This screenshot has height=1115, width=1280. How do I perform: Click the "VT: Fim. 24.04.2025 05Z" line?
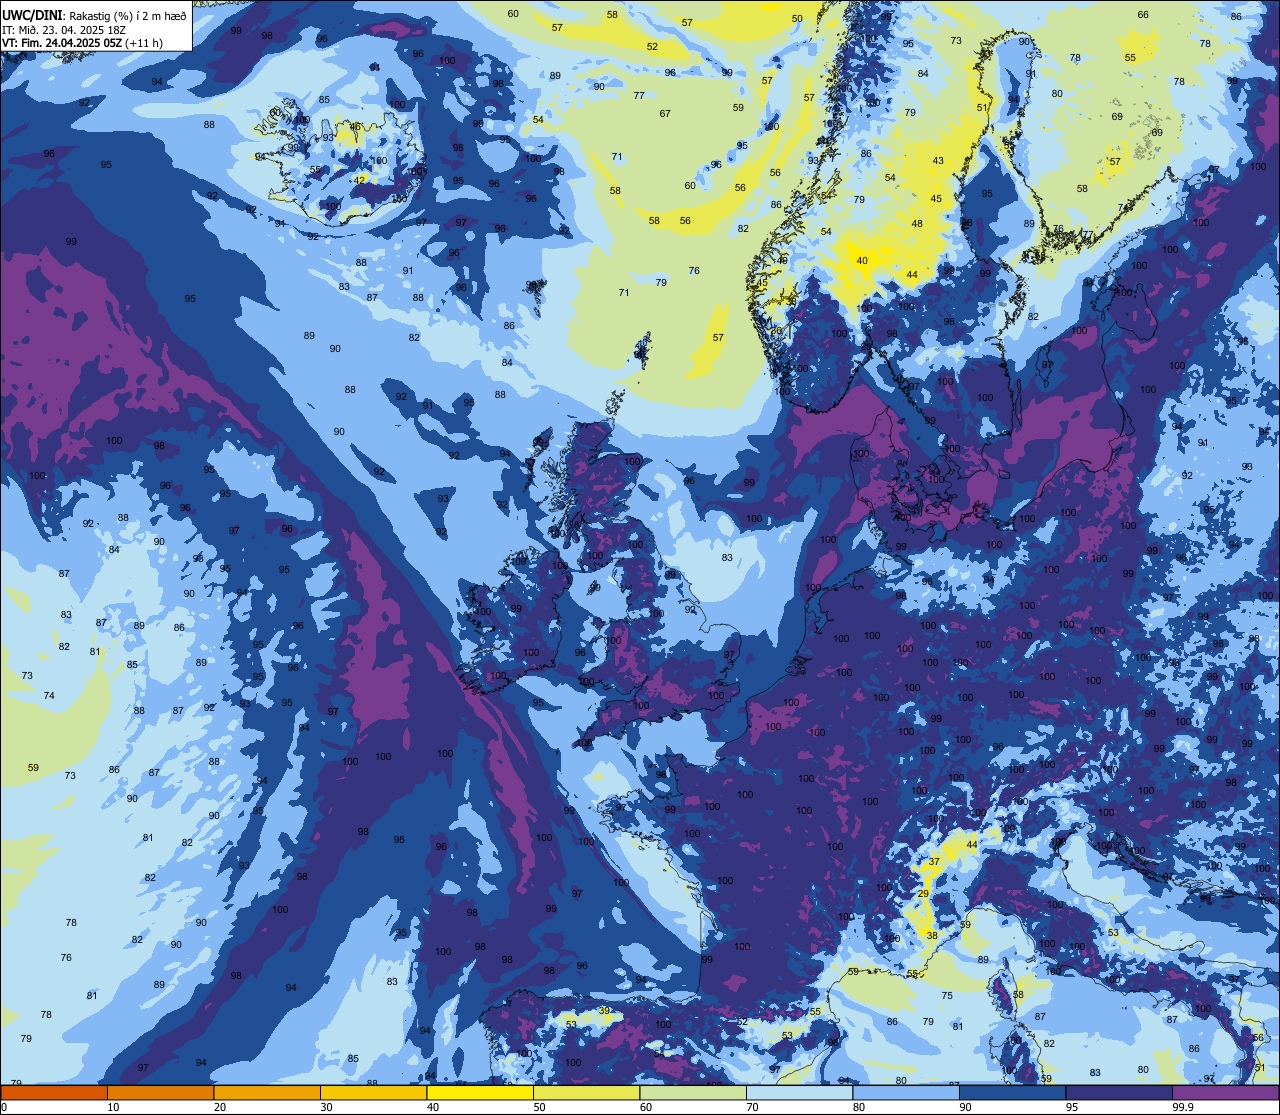click(x=62, y=42)
